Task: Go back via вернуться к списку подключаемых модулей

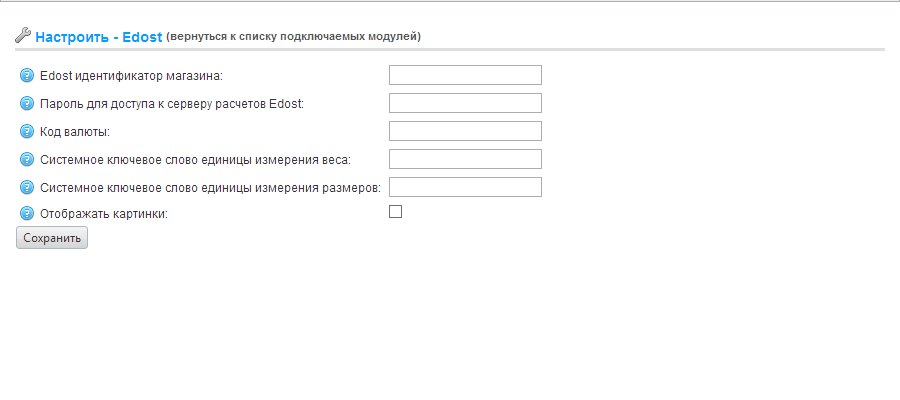Action: pos(293,37)
